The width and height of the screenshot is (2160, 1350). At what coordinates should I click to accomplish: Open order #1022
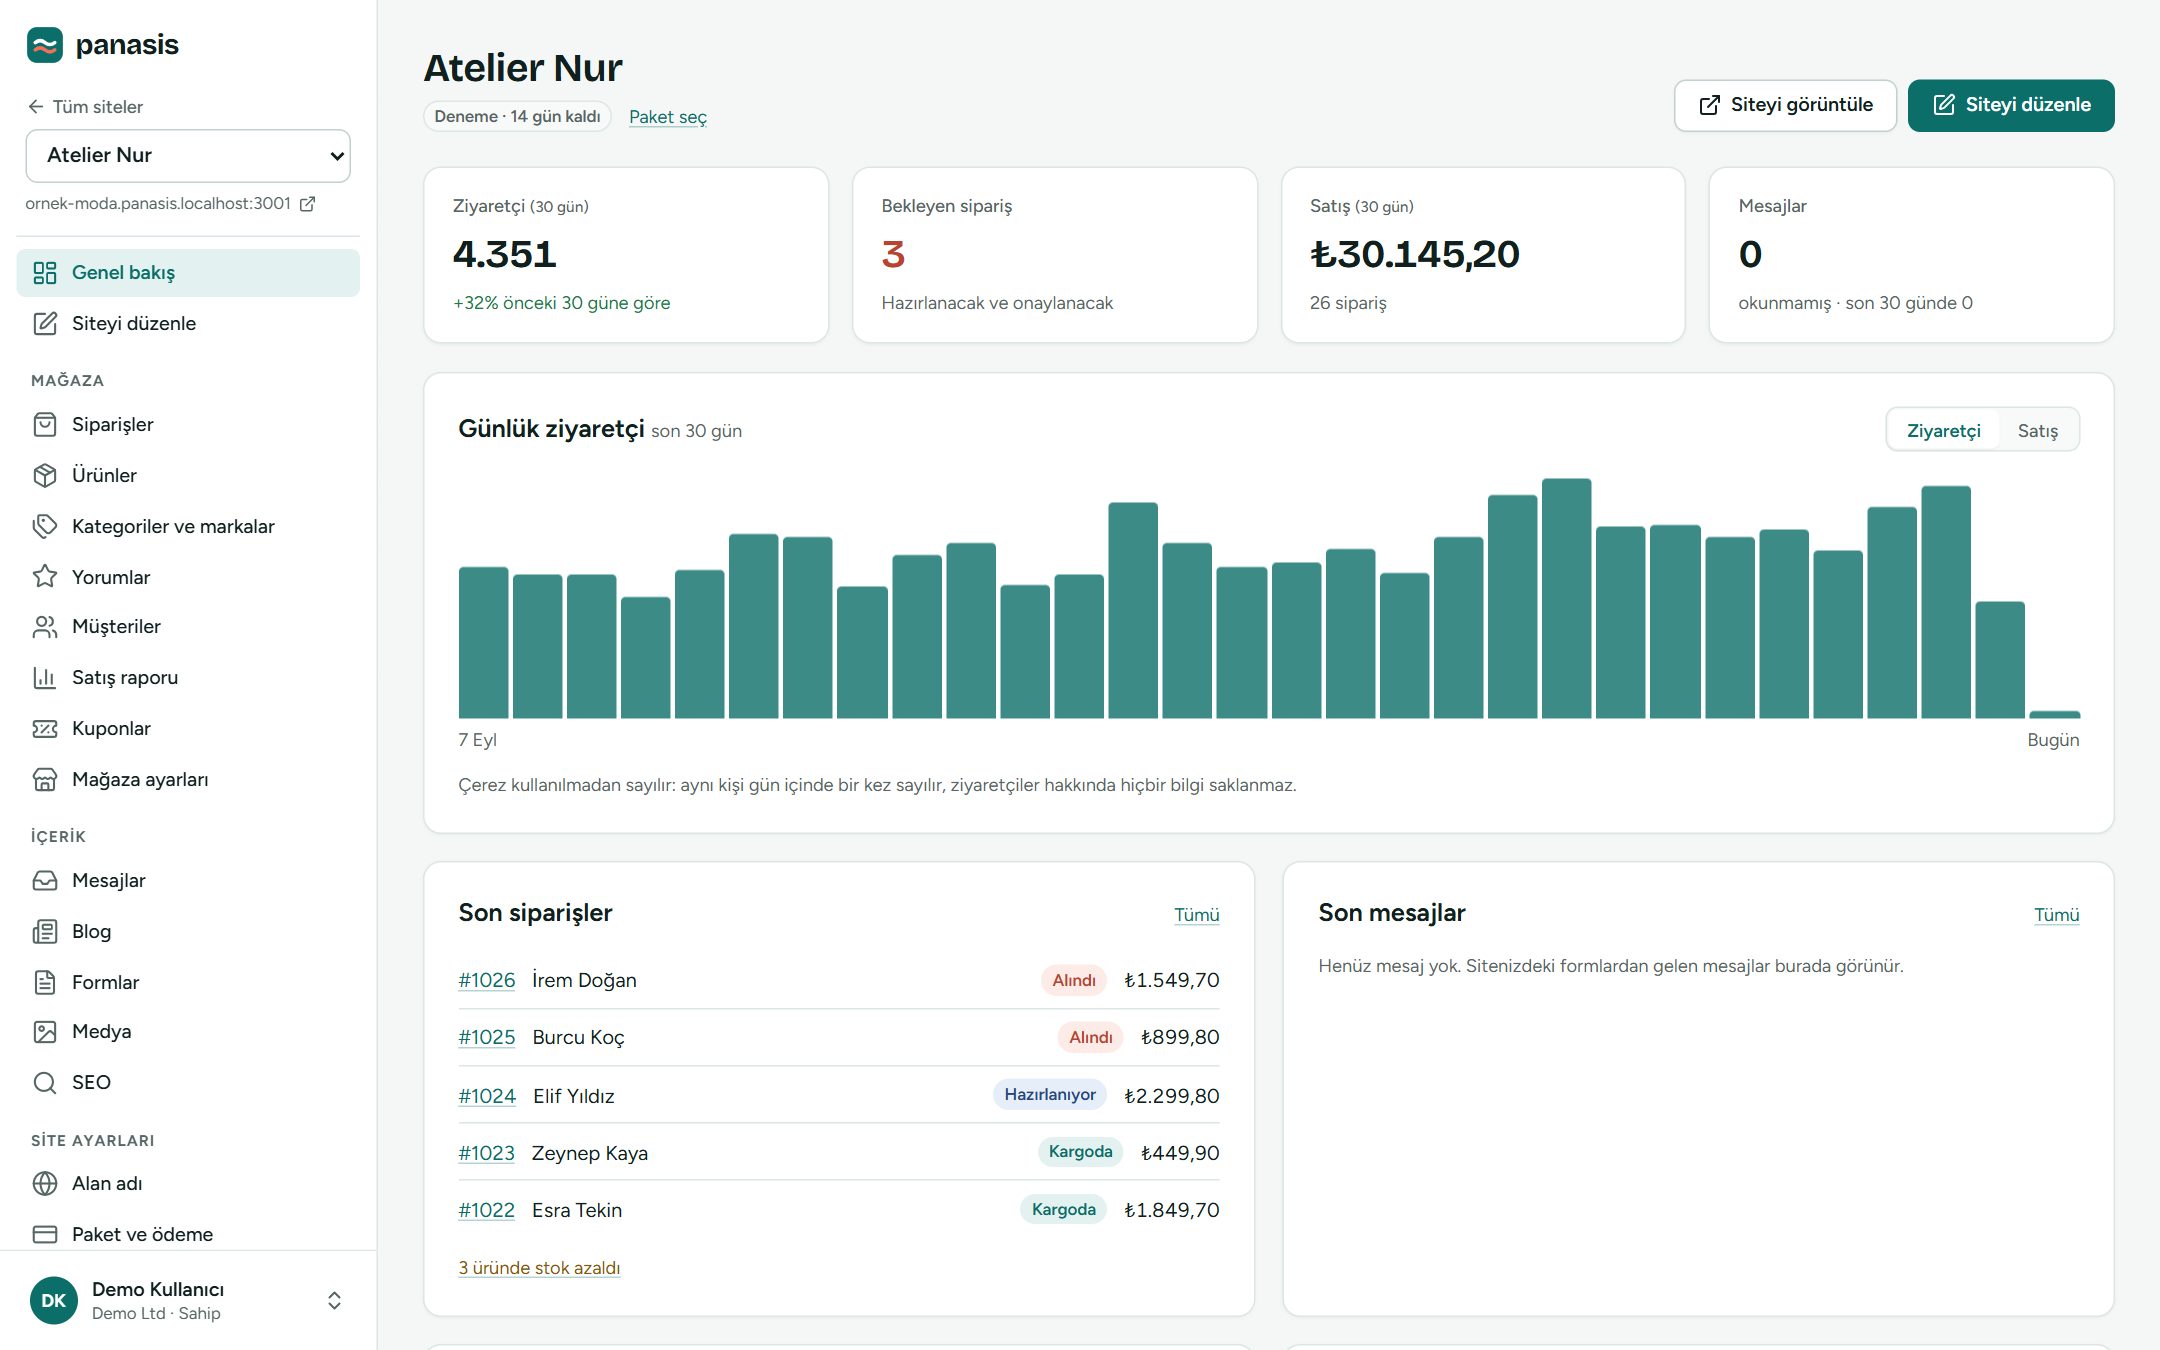click(x=486, y=1210)
